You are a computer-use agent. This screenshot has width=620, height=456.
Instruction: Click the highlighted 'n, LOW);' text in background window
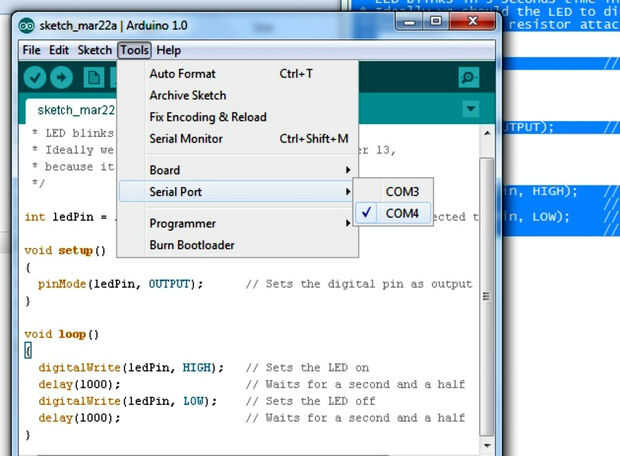[x=539, y=217]
